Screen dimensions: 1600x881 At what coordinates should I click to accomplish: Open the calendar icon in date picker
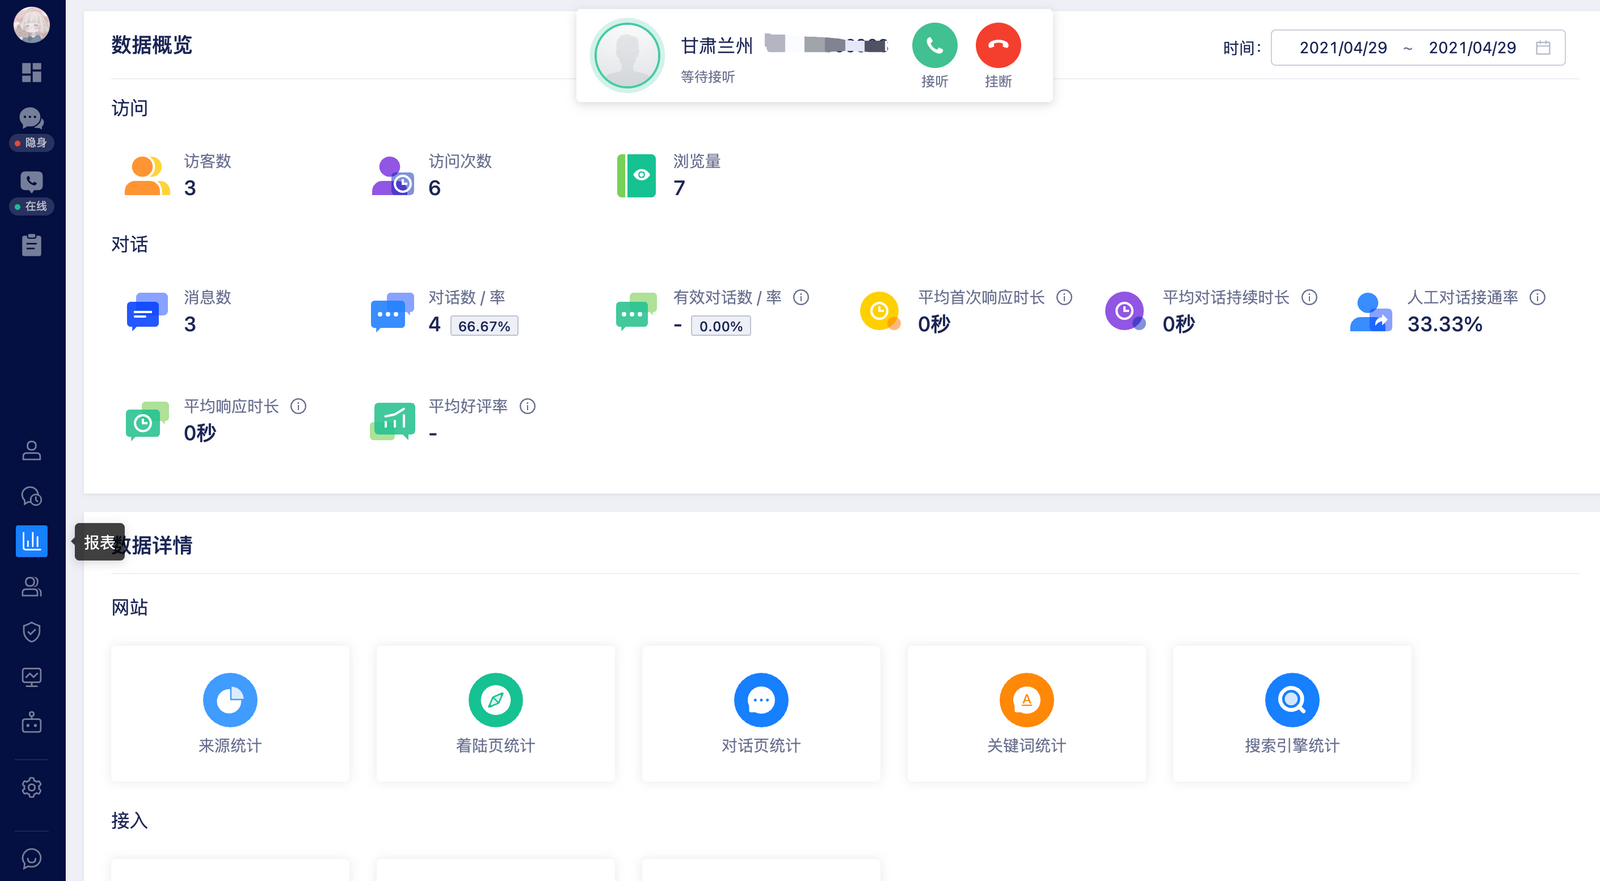coord(1543,47)
